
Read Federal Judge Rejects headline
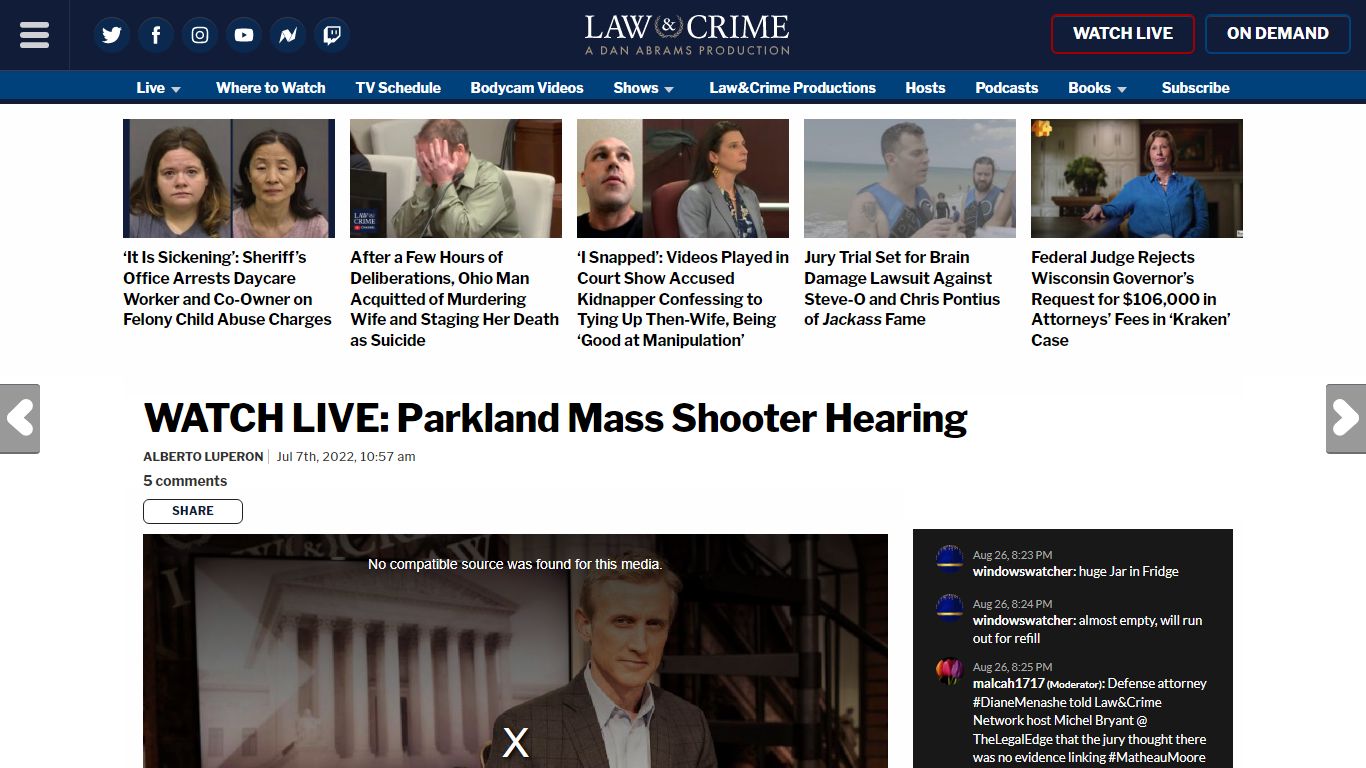(x=1131, y=299)
